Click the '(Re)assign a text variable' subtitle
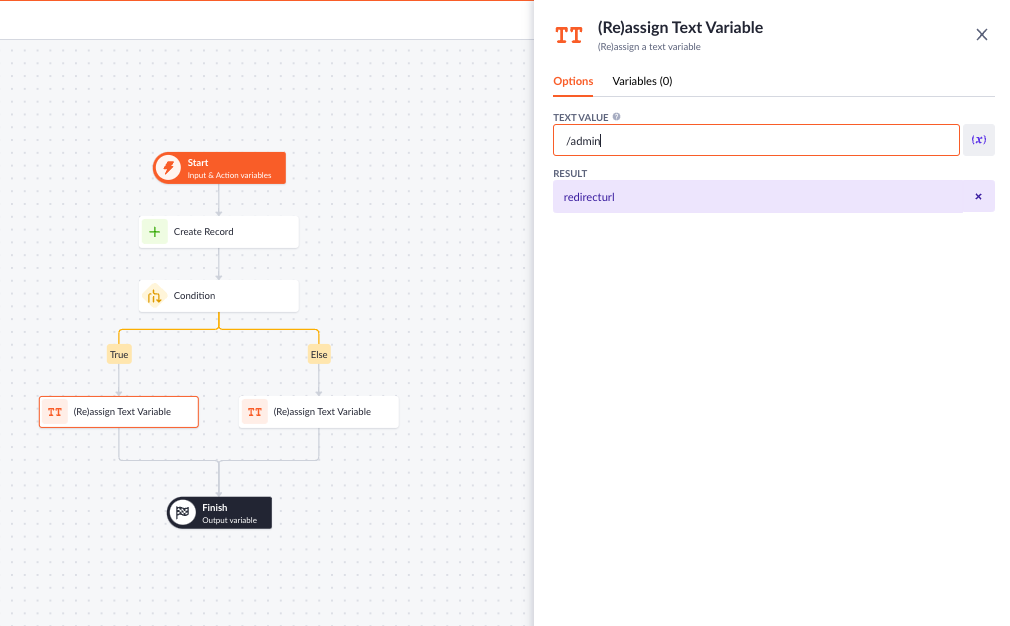The height and width of the screenshot is (626, 1010). click(649, 47)
